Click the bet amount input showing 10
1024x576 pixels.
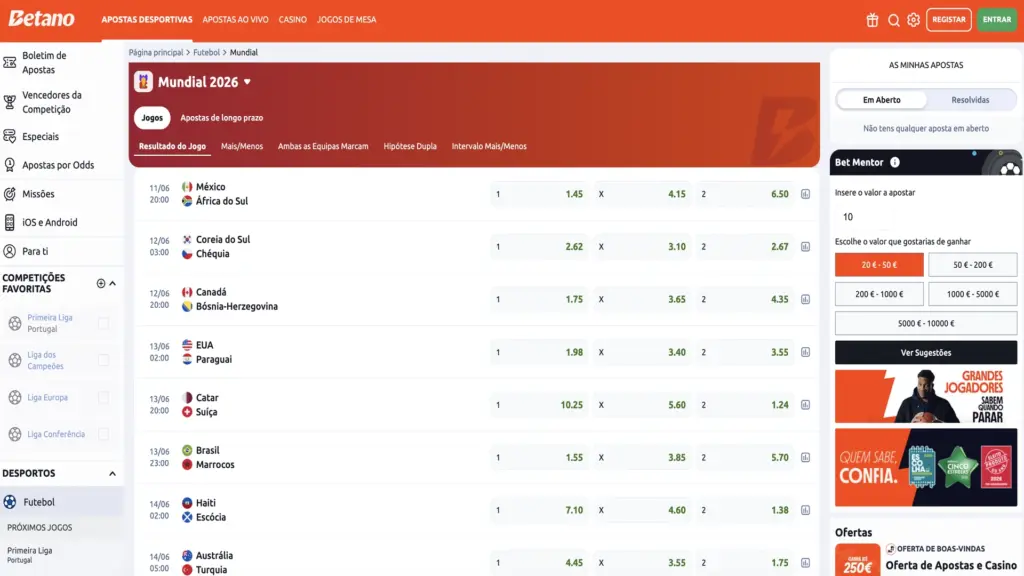(x=925, y=217)
